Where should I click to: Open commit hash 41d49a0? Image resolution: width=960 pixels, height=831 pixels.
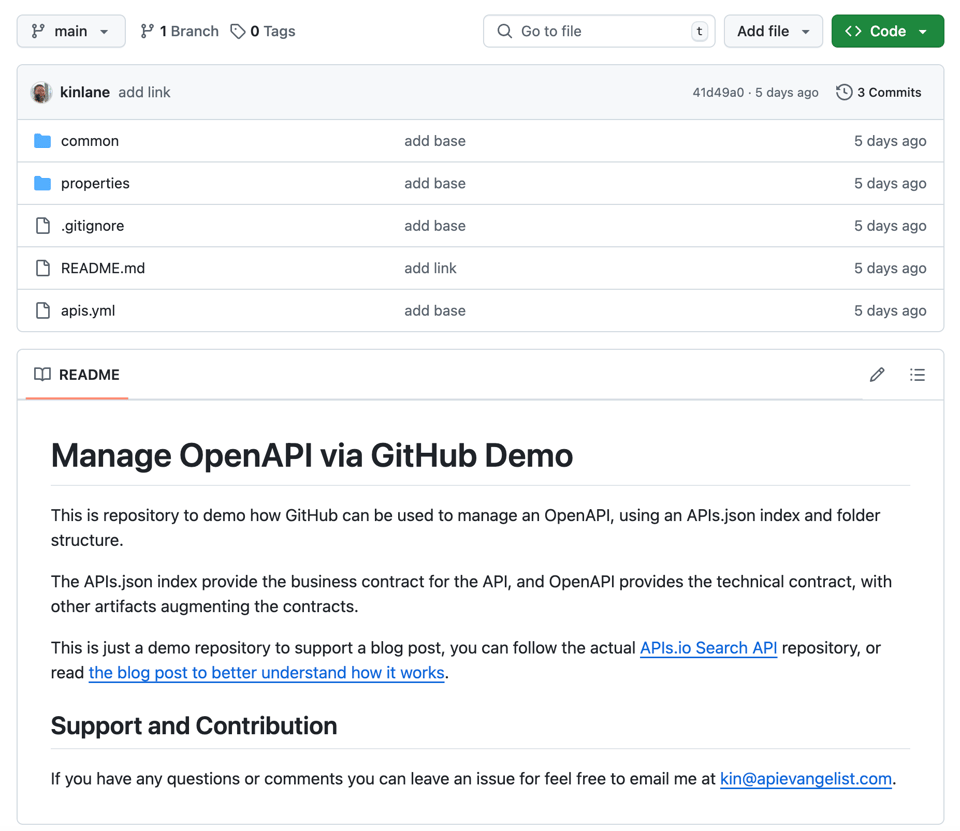click(718, 92)
